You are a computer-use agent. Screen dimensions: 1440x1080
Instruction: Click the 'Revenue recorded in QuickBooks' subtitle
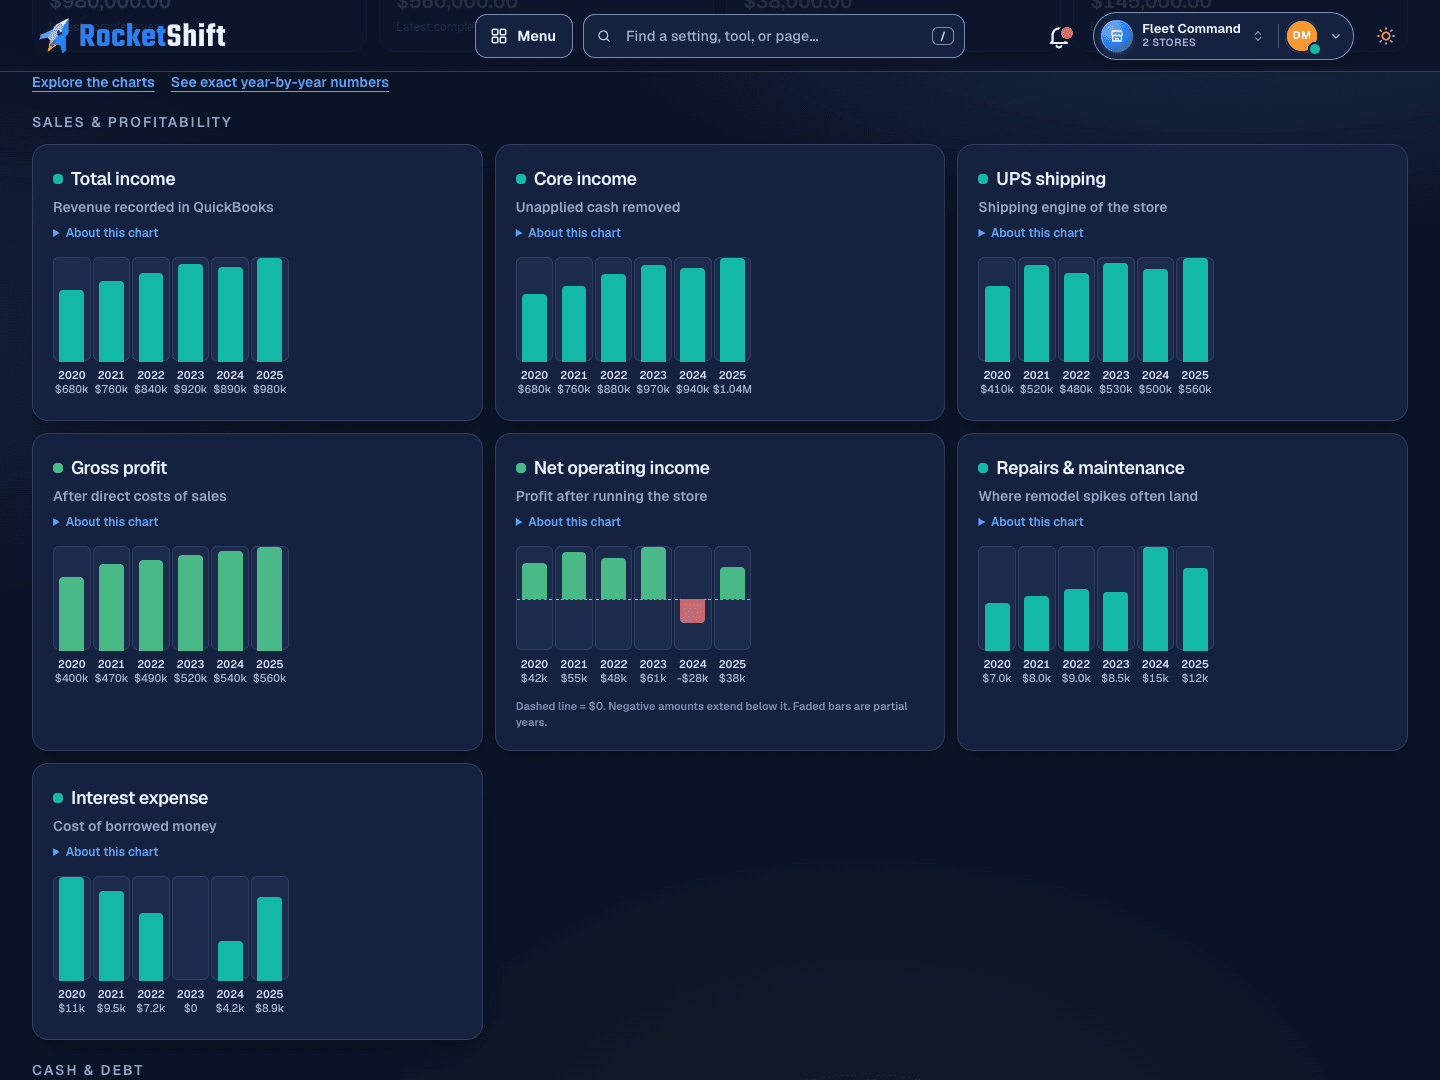click(x=163, y=207)
